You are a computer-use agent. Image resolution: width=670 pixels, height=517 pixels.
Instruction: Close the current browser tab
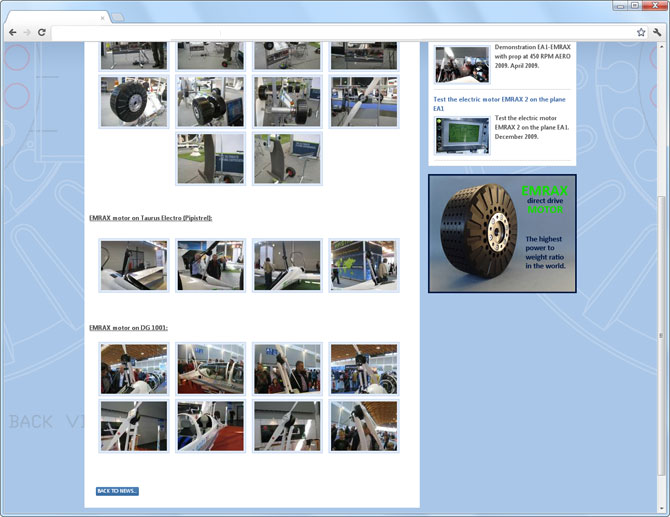(103, 18)
